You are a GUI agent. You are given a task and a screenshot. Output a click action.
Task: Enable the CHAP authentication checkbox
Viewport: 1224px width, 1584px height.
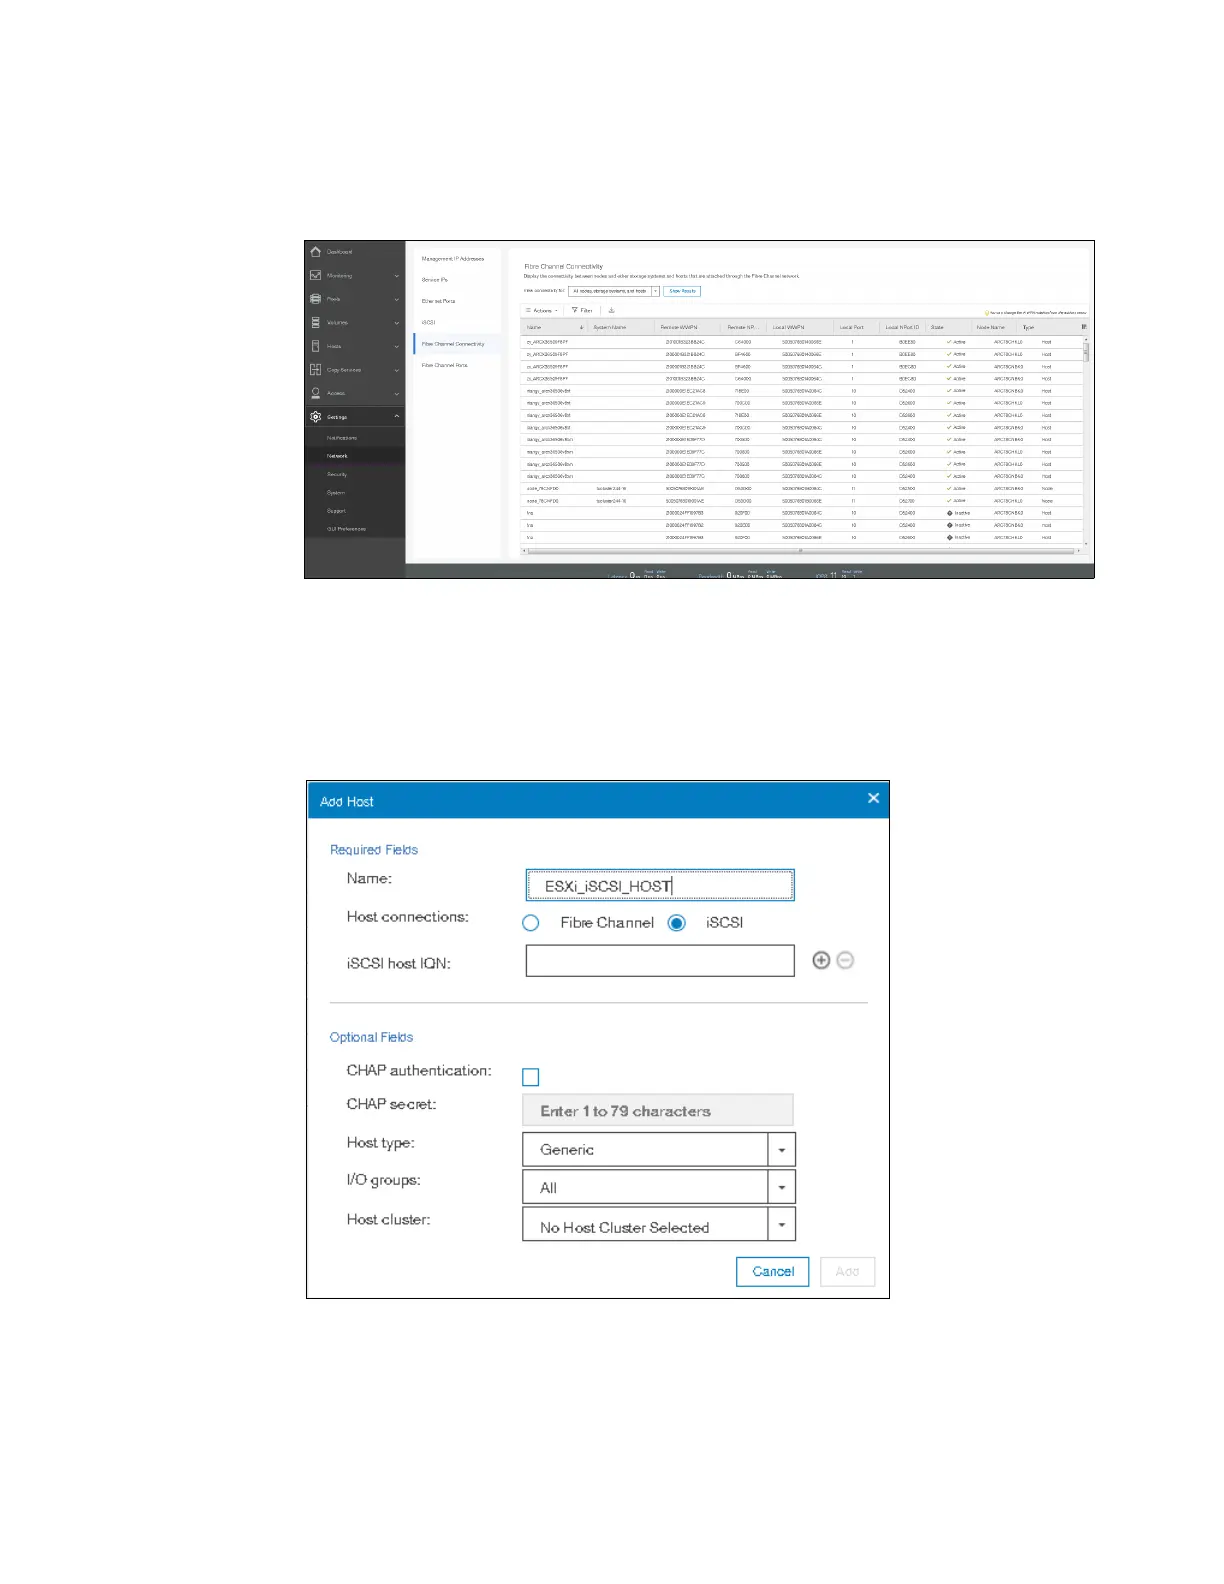(x=531, y=1077)
